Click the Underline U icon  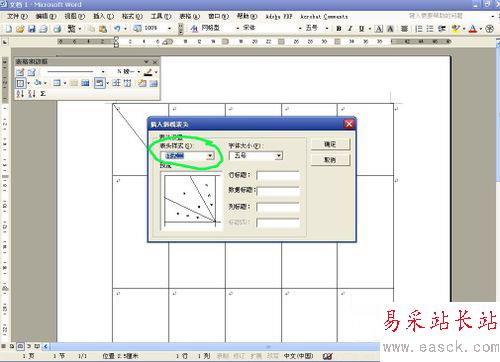[x=361, y=29]
